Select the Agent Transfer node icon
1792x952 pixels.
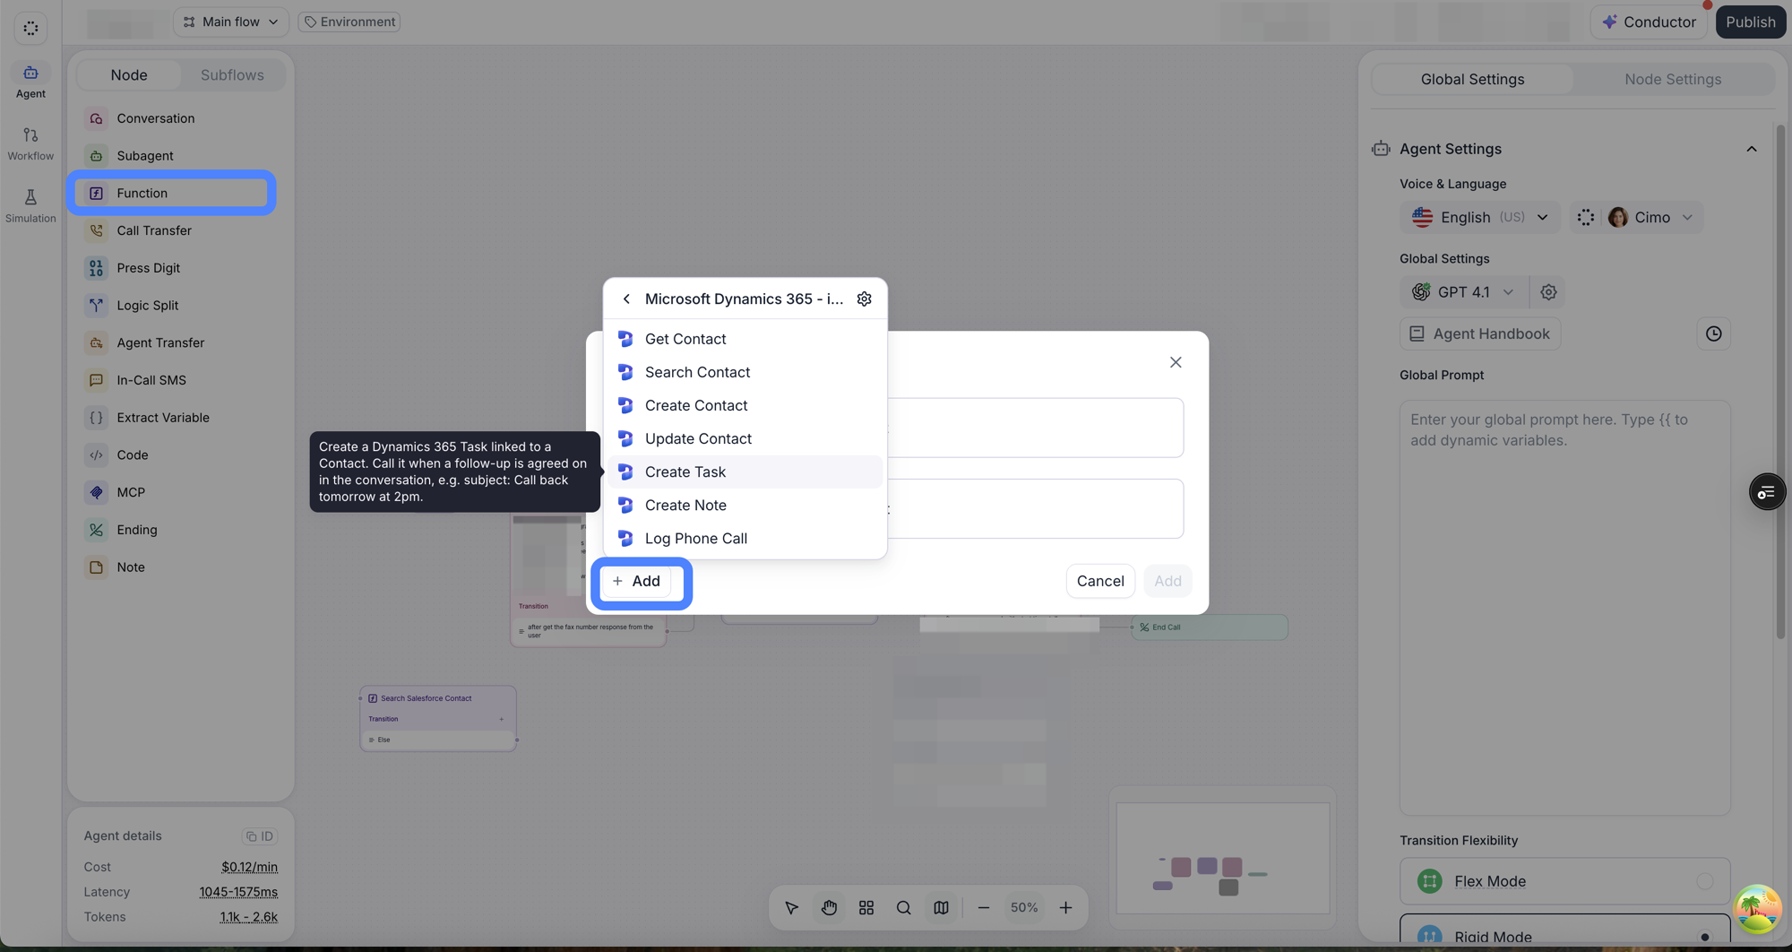click(96, 343)
